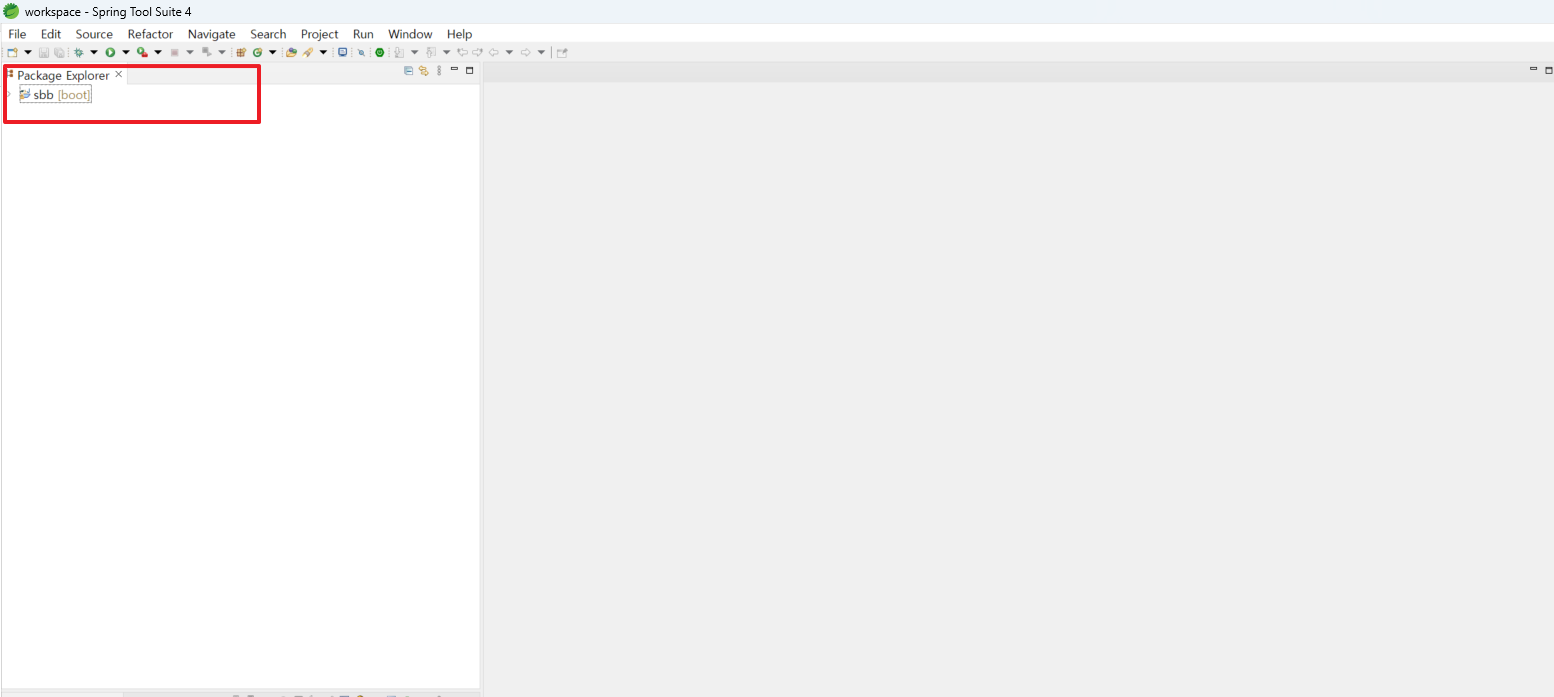Click the green Boot Dashboard power icon
The width and height of the screenshot is (1554, 697).
pyautogui.click(x=380, y=52)
